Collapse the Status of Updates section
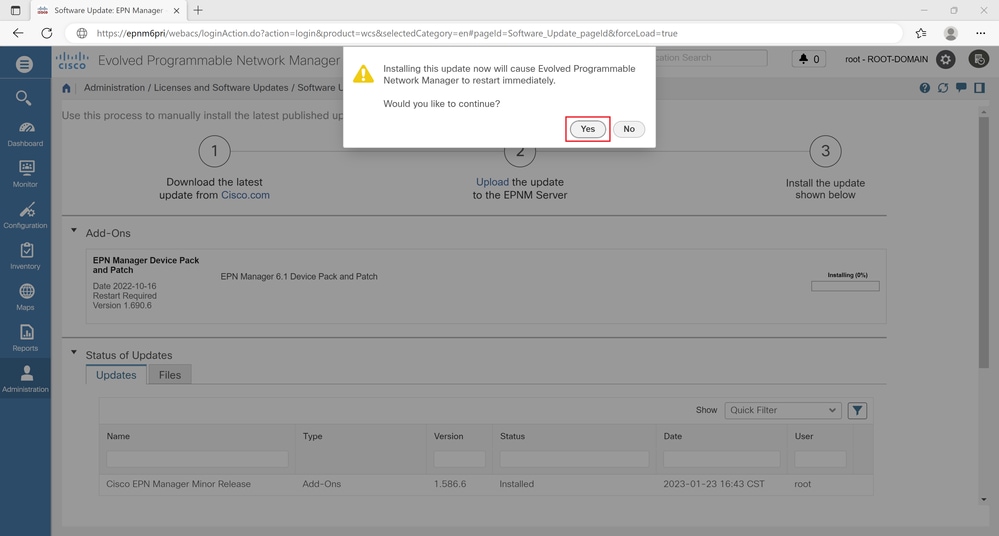 74,352
